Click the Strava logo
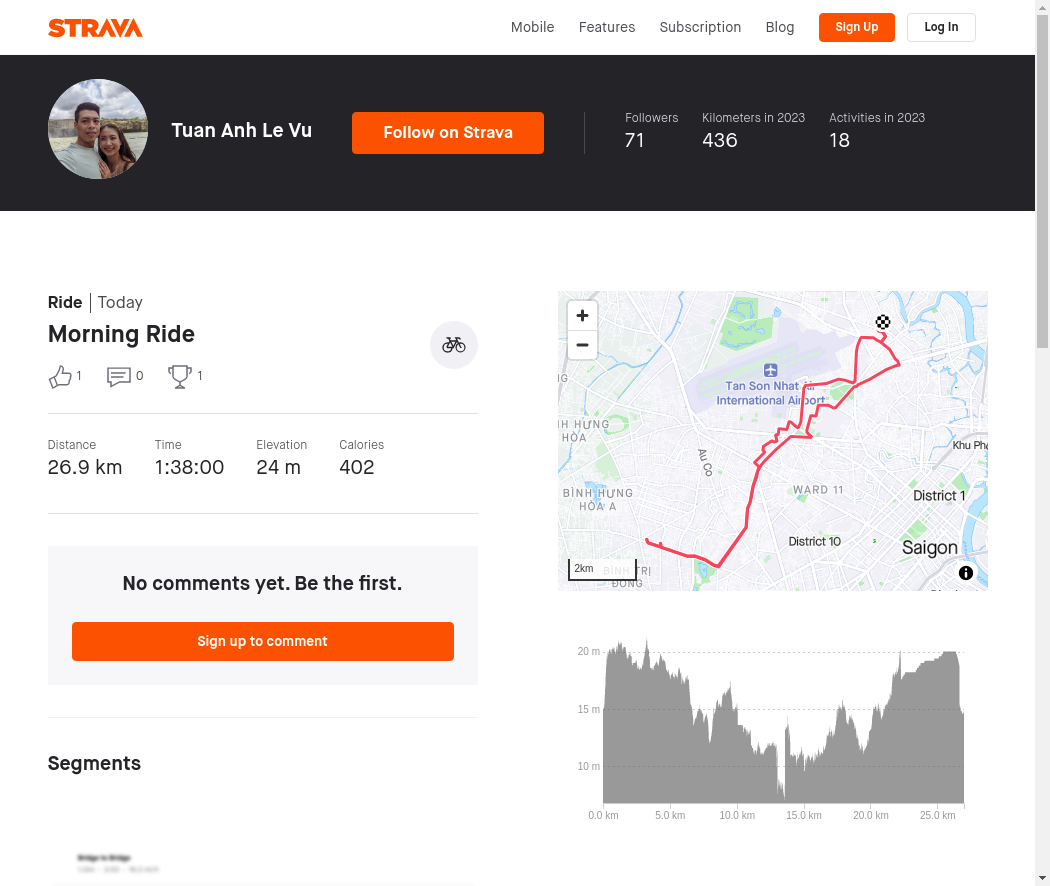 [x=95, y=28]
